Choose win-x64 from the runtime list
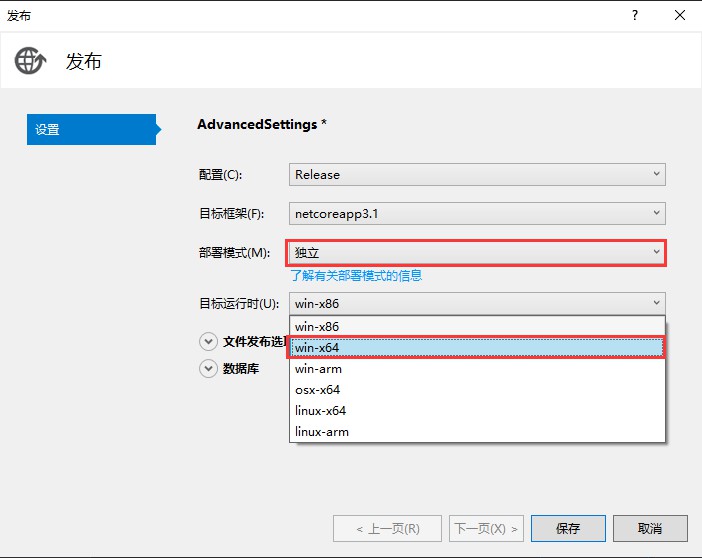The height and width of the screenshot is (558, 702). [477, 348]
